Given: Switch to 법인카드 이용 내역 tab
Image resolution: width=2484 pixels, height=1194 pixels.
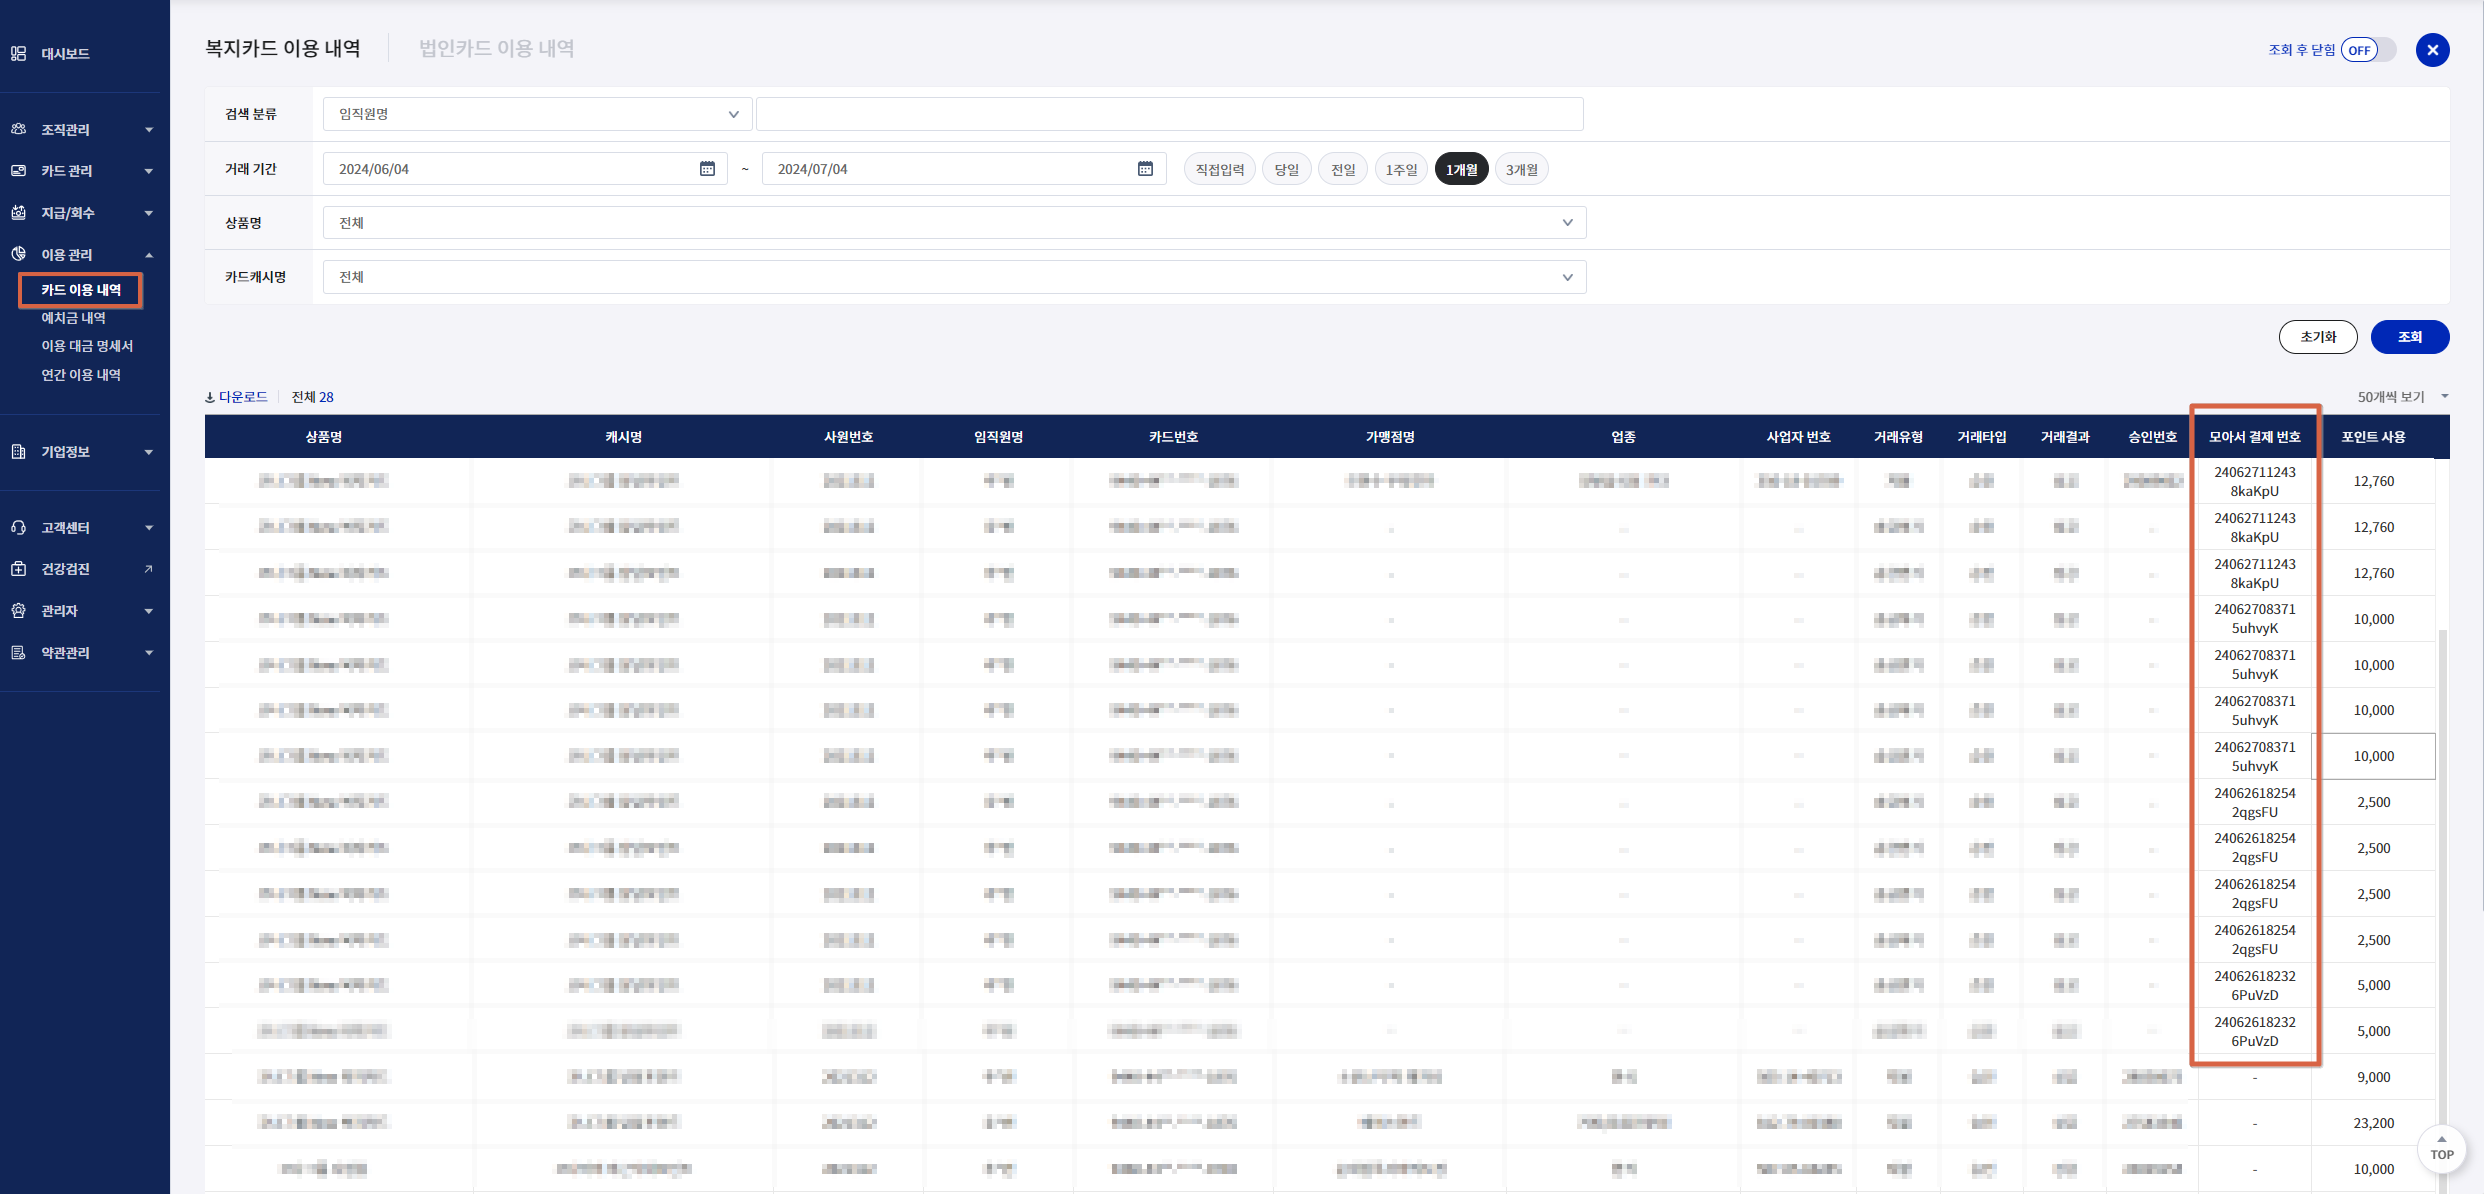Looking at the screenshot, I should coord(496,48).
